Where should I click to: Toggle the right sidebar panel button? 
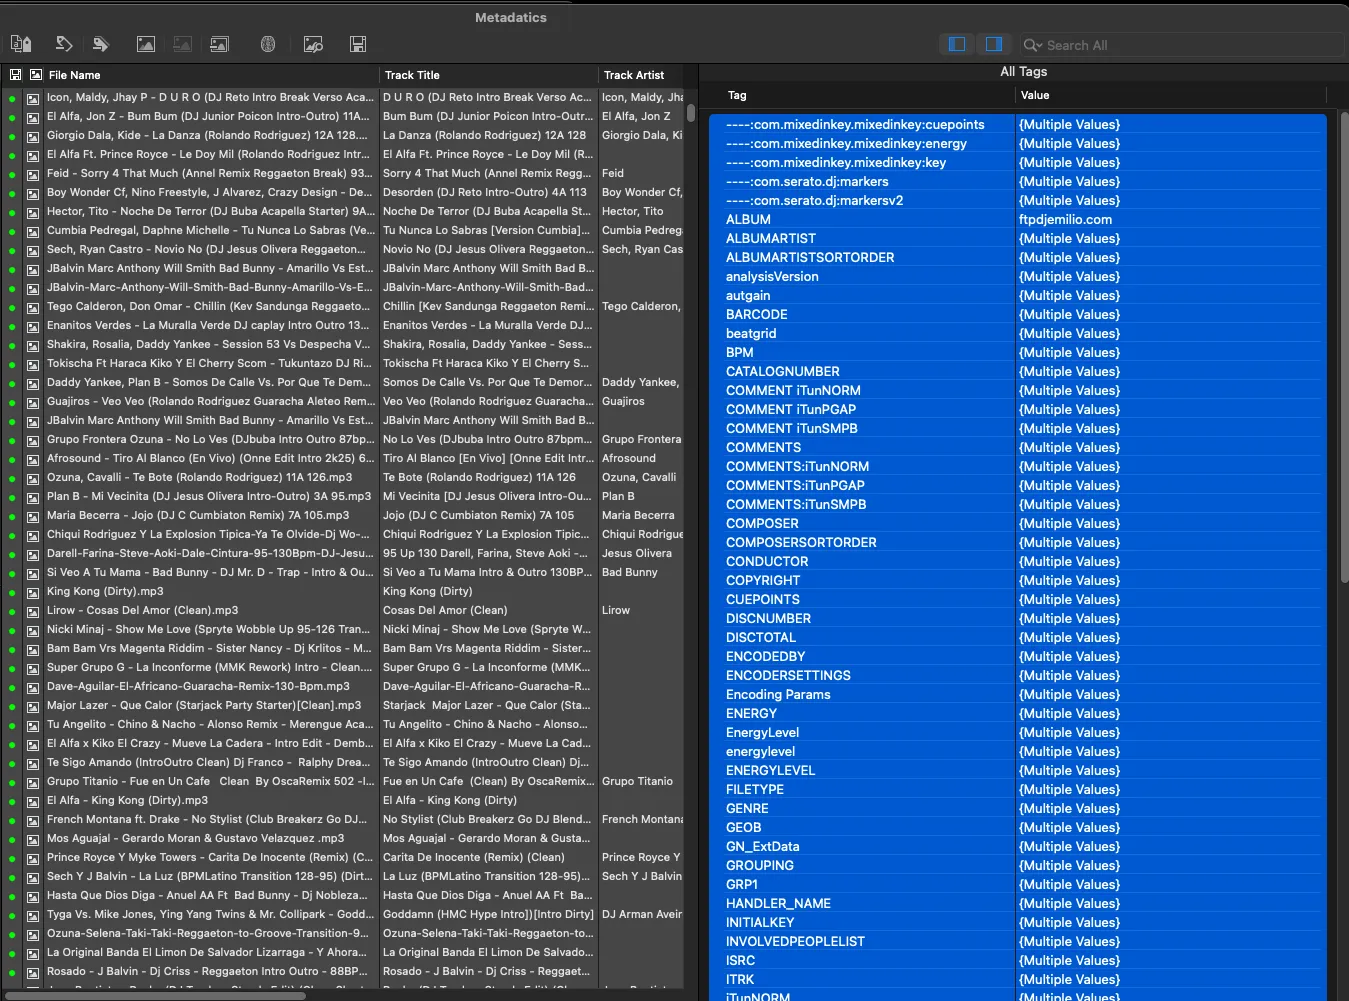[x=993, y=44]
